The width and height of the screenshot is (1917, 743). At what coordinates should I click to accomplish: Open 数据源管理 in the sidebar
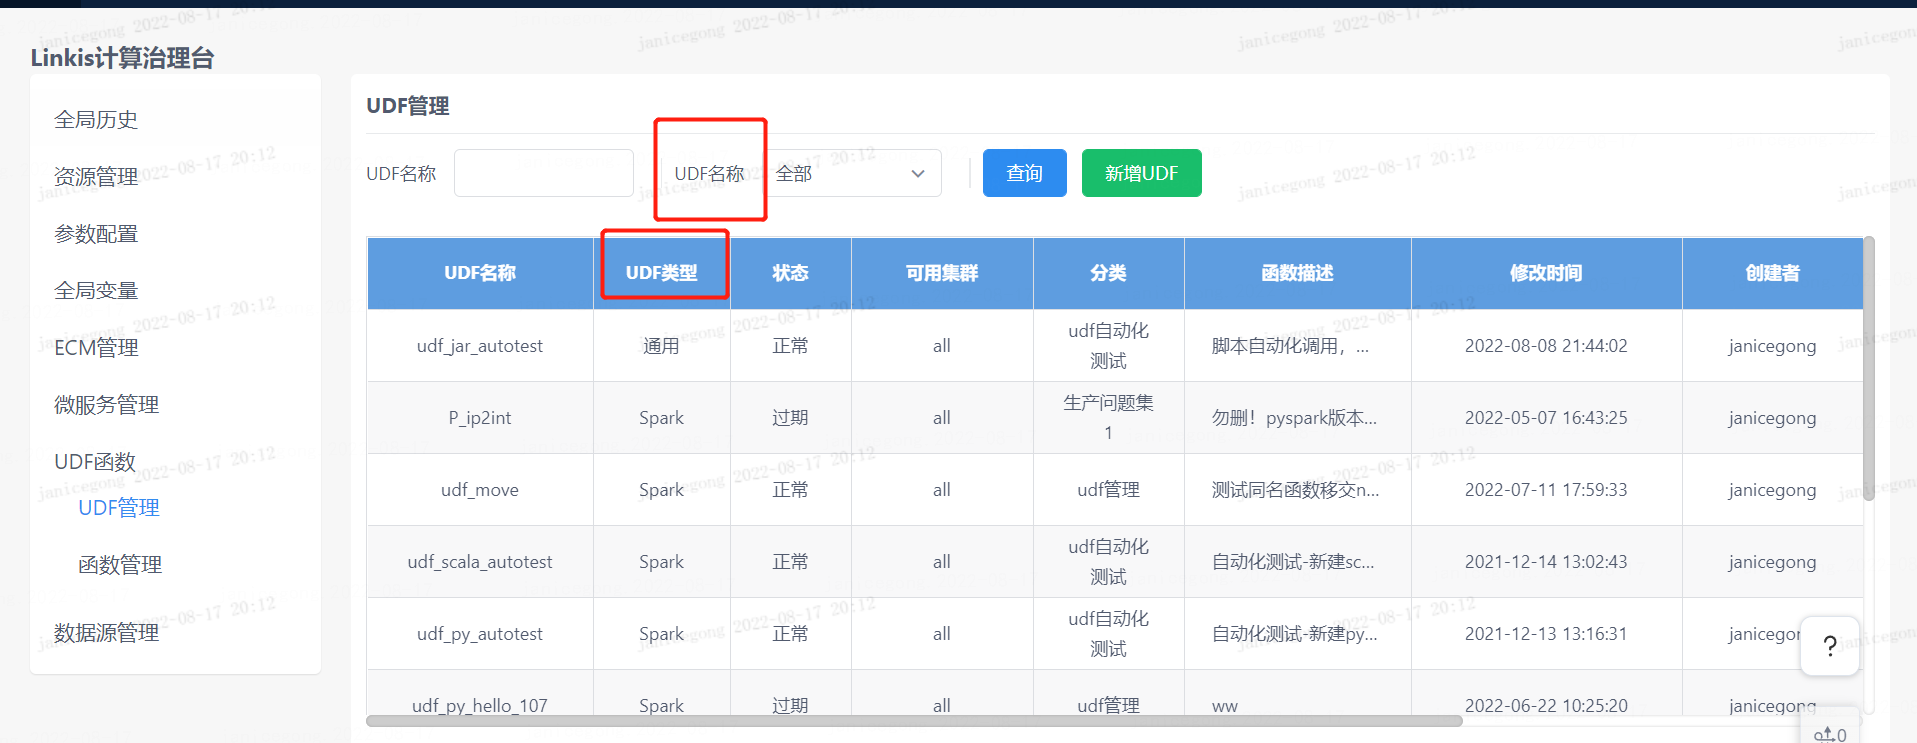[x=106, y=633]
